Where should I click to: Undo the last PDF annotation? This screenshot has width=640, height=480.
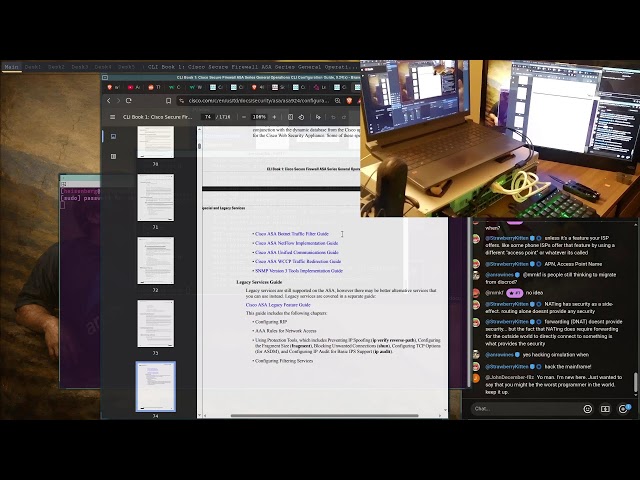tap(333, 117)
